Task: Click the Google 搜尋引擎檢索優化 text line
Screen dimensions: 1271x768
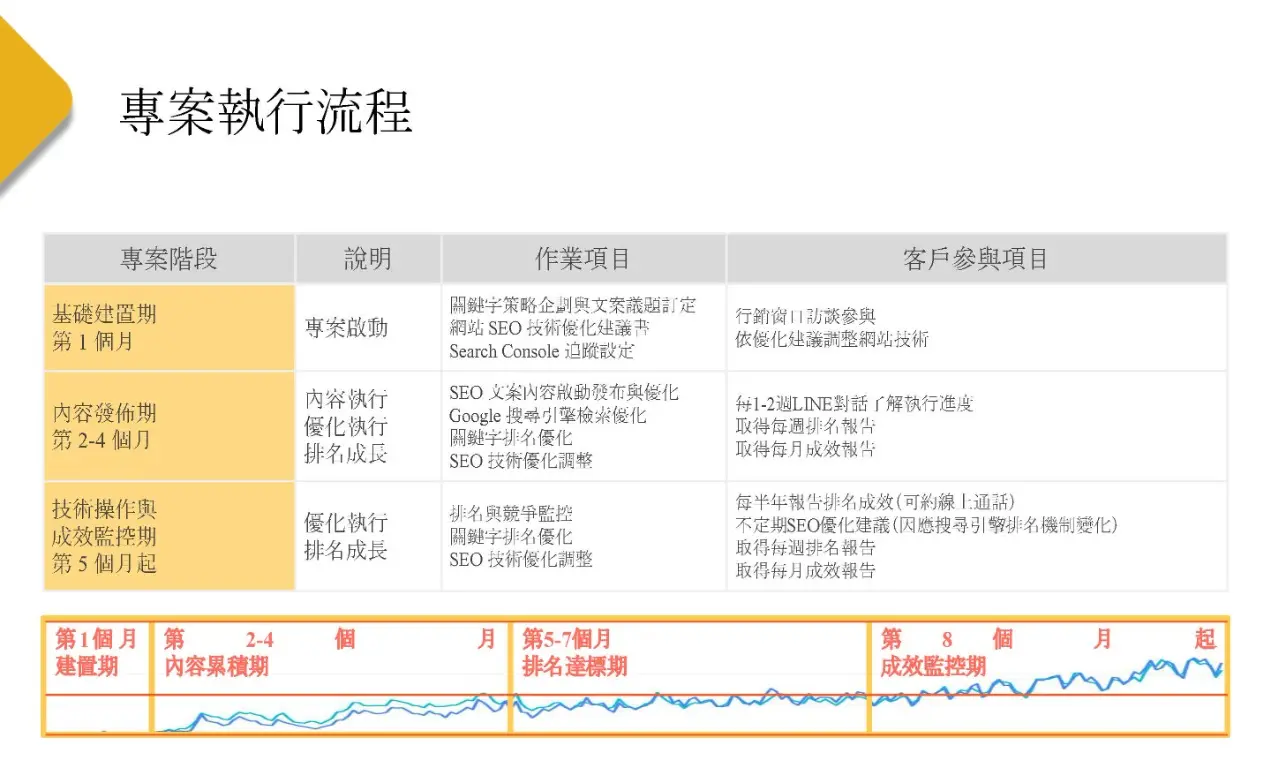Action: point(547,415)
